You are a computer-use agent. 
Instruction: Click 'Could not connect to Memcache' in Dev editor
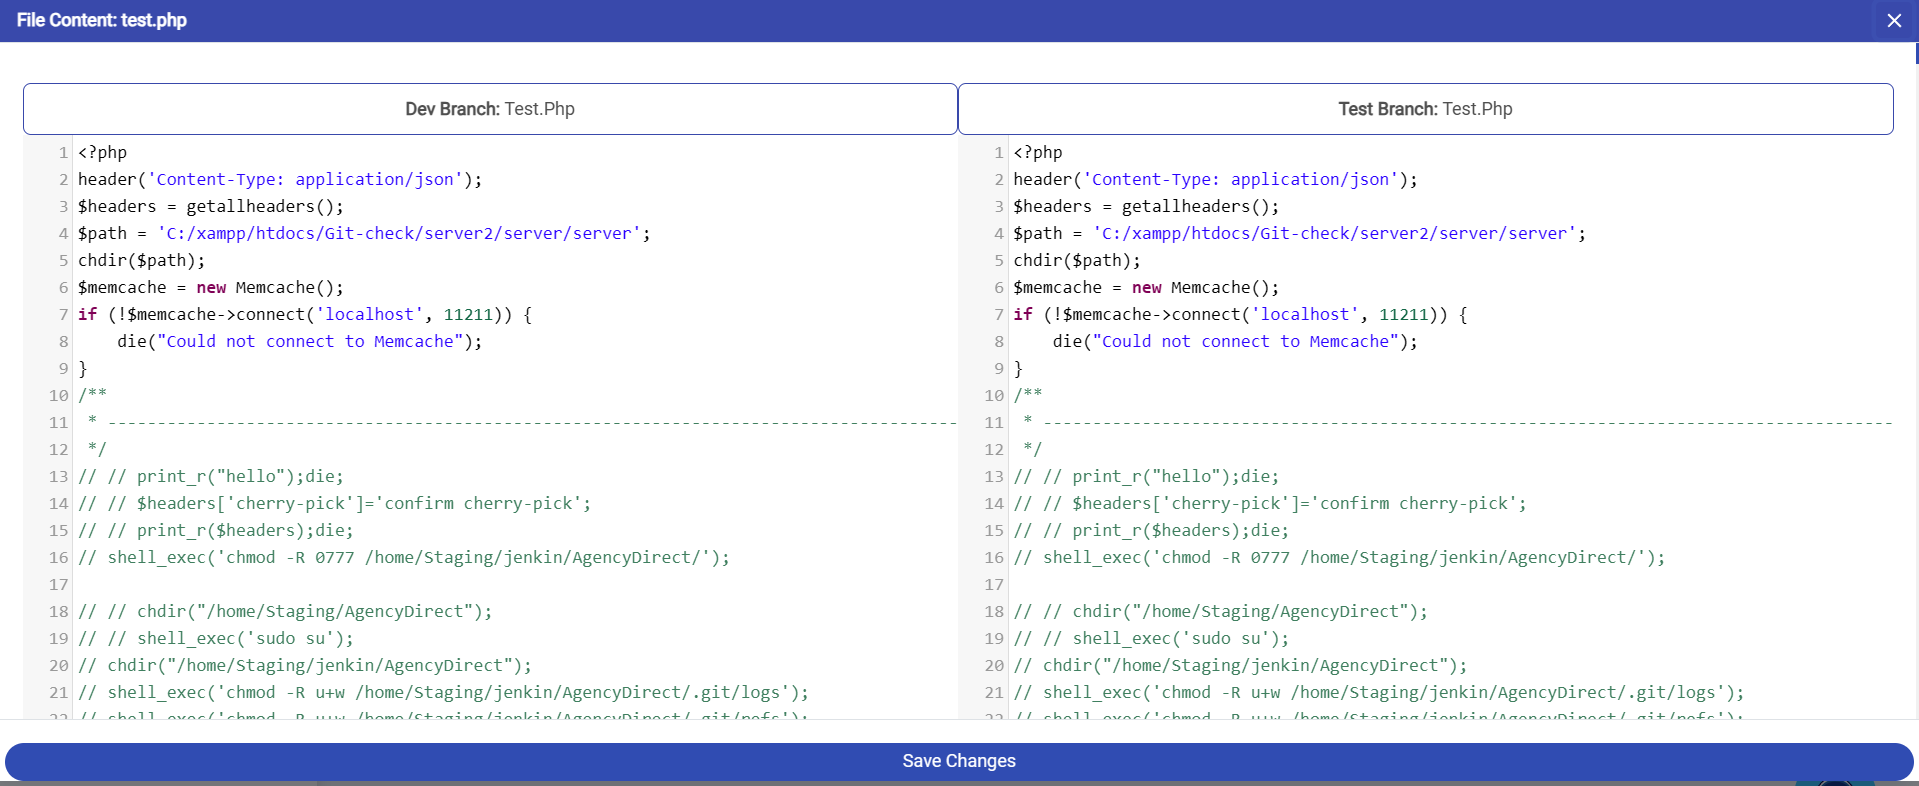click(x=310, y=342)
